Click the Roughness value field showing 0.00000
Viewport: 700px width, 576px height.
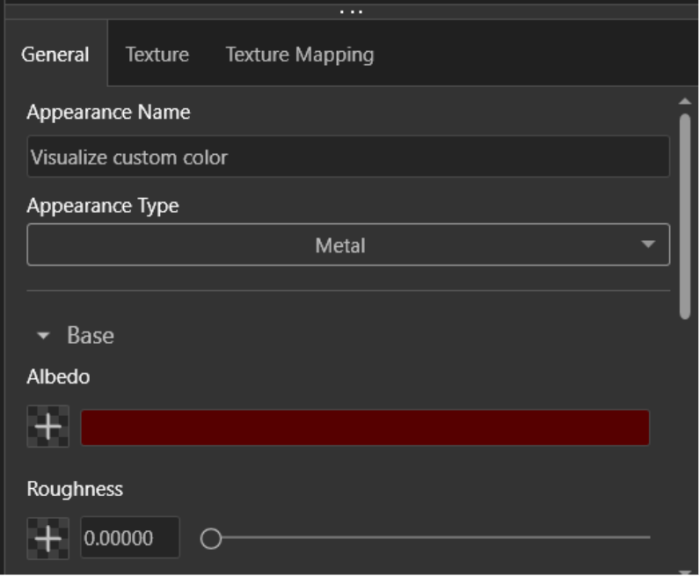point(129,538)
